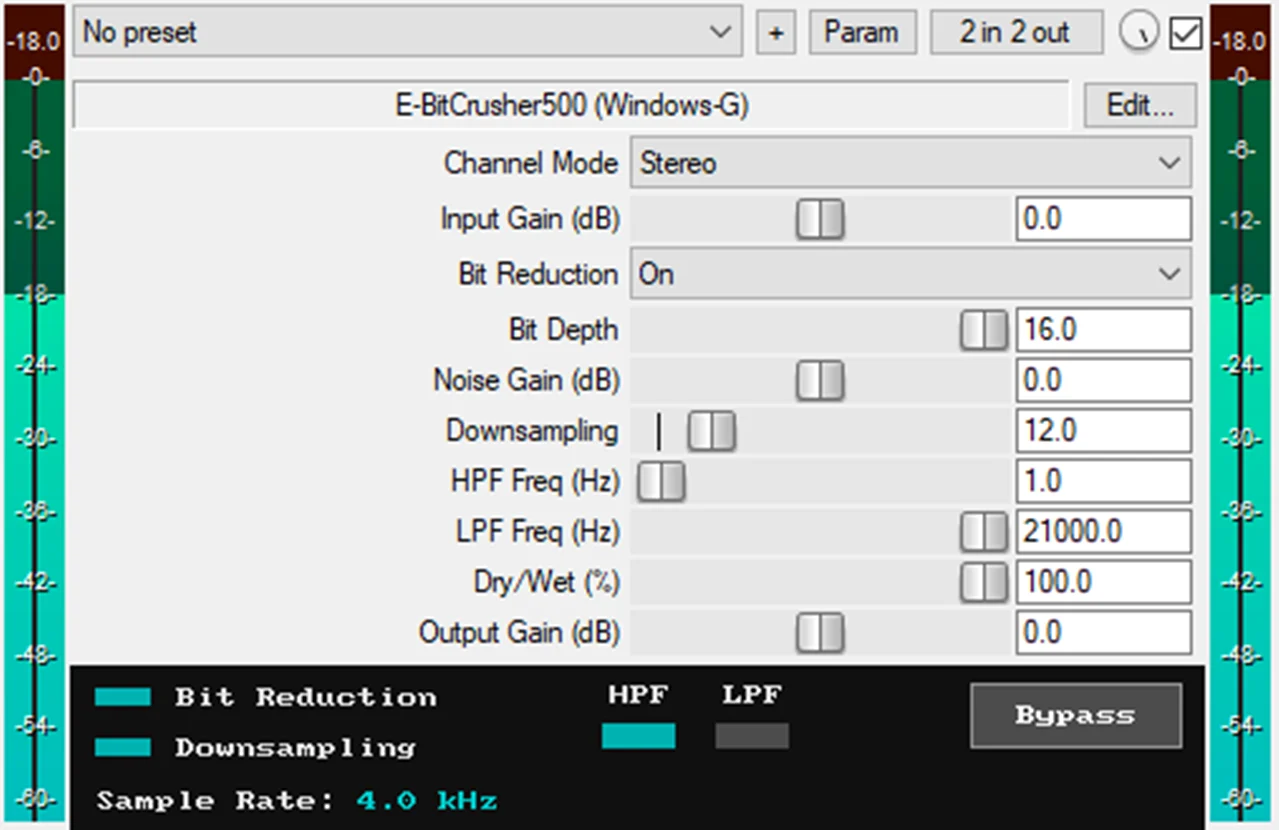The height and width of the screenshot is (830, 1279).
Task: Open the 2 in 2 out routing button
Action: [1016, 33]
